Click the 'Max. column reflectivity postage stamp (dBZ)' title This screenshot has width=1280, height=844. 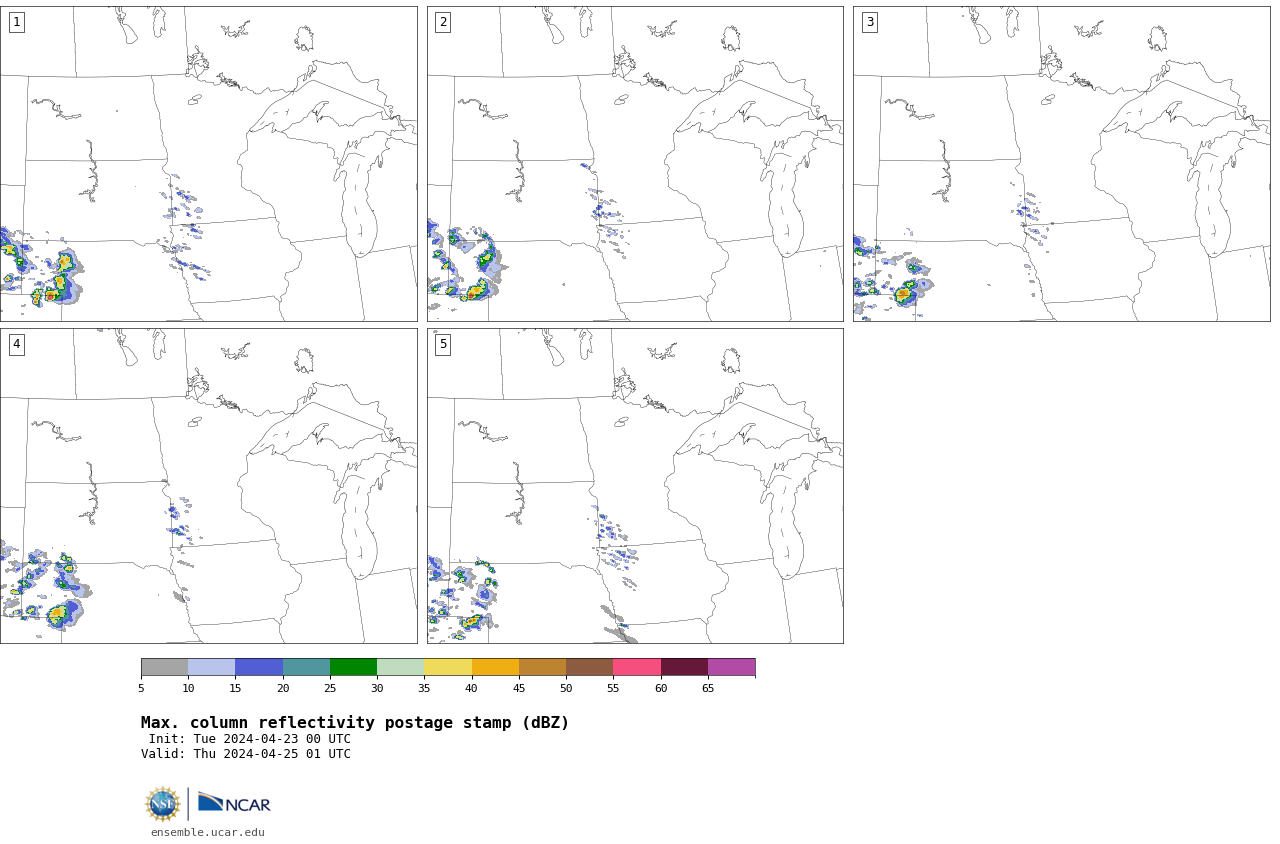click(x=355, y=723)
